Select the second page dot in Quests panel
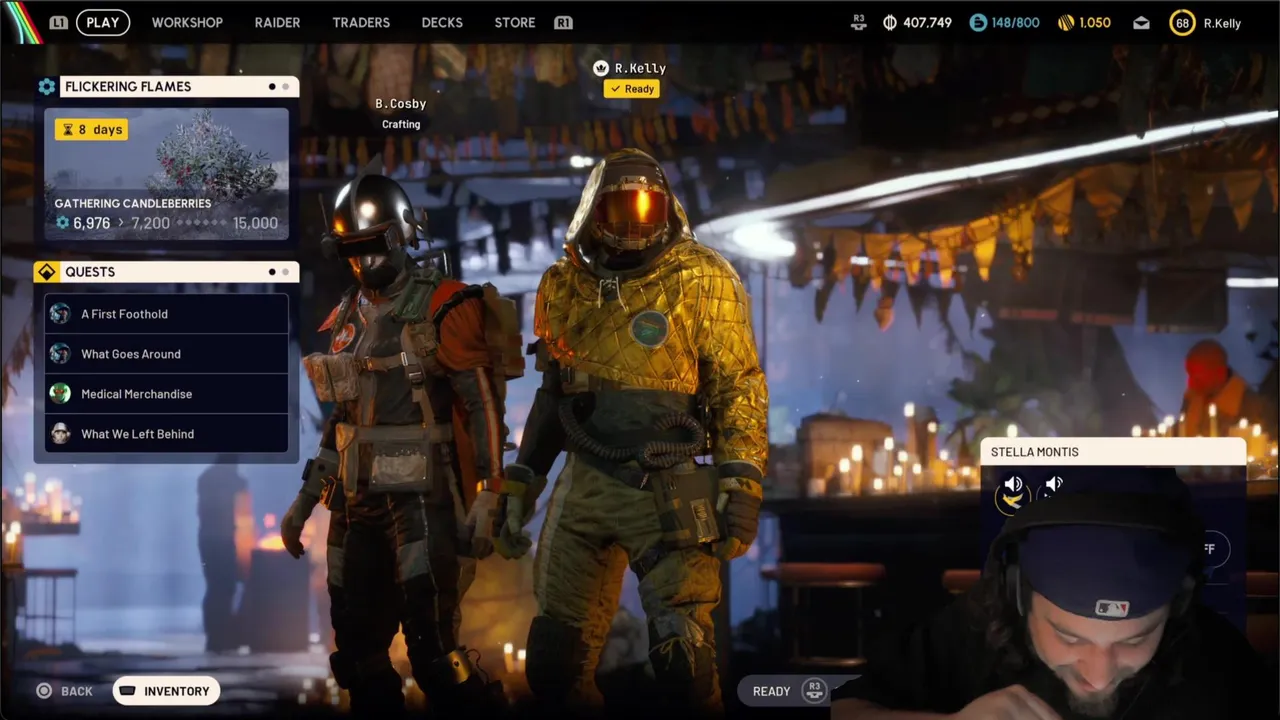1280x720 pixels. tap(285, 272)
